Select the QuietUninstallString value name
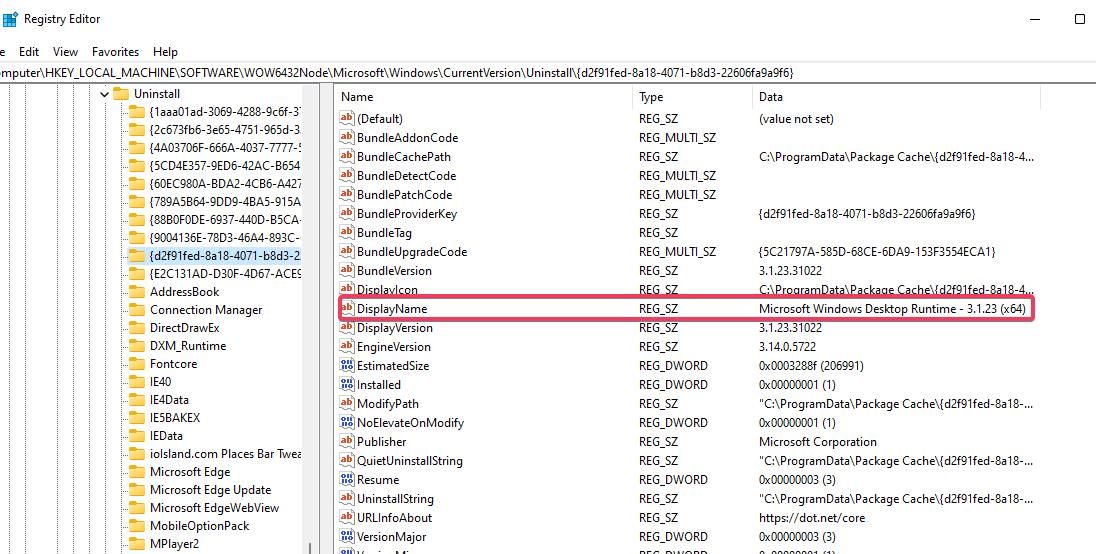This screenshot has height=554, width=1096. (x=410, y=460)
